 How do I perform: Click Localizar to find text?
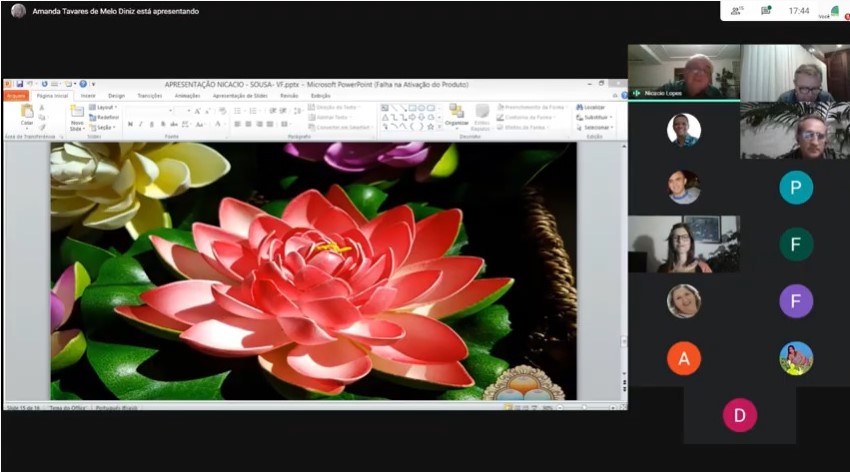[593, 106]
